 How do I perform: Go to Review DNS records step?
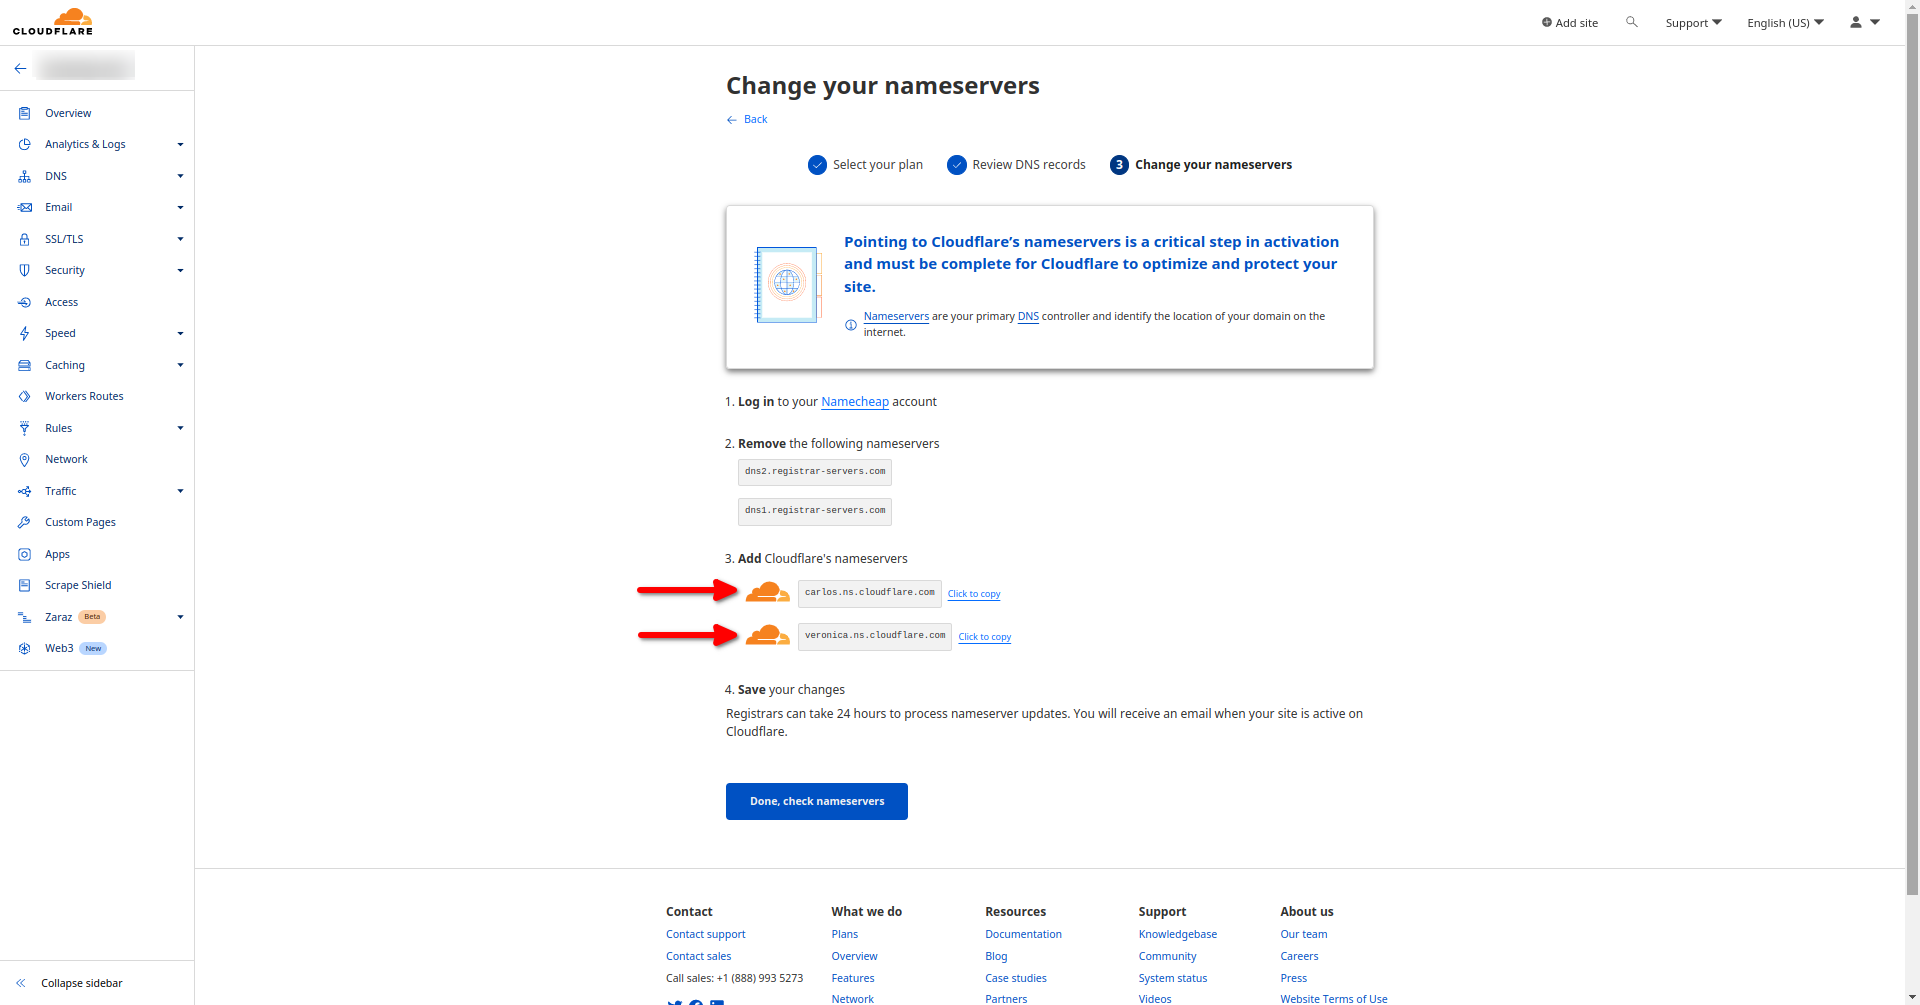point(1016,165)
